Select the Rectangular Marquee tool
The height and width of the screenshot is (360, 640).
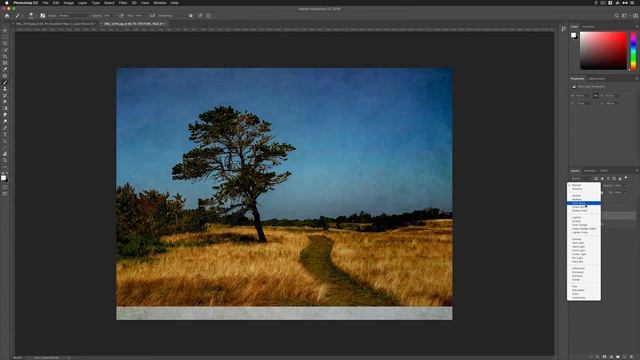[x=5, y=37]
